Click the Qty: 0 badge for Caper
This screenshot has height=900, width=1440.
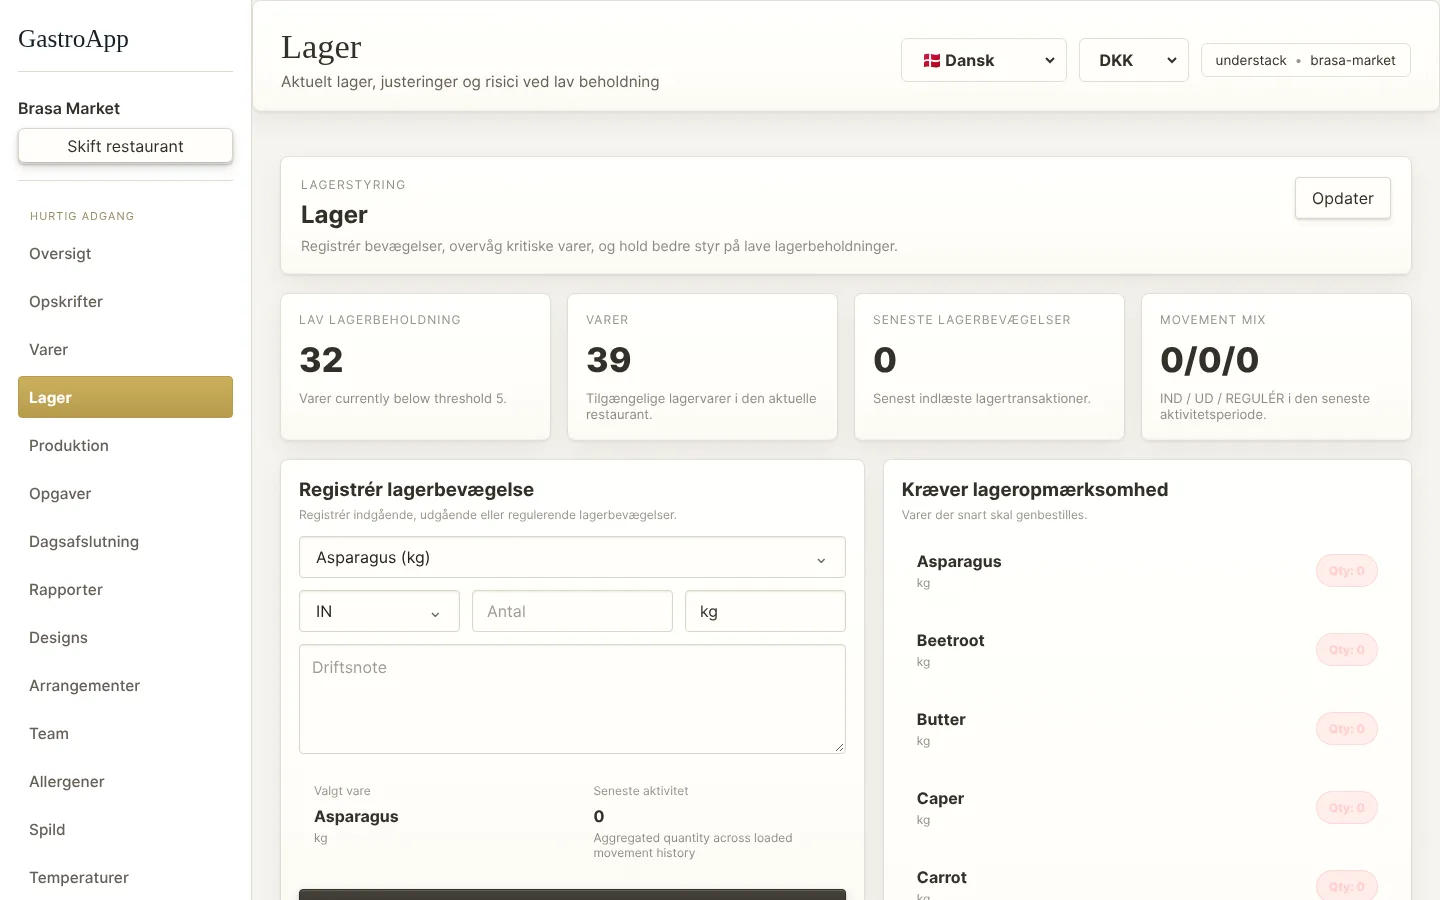click(1346, 808)
